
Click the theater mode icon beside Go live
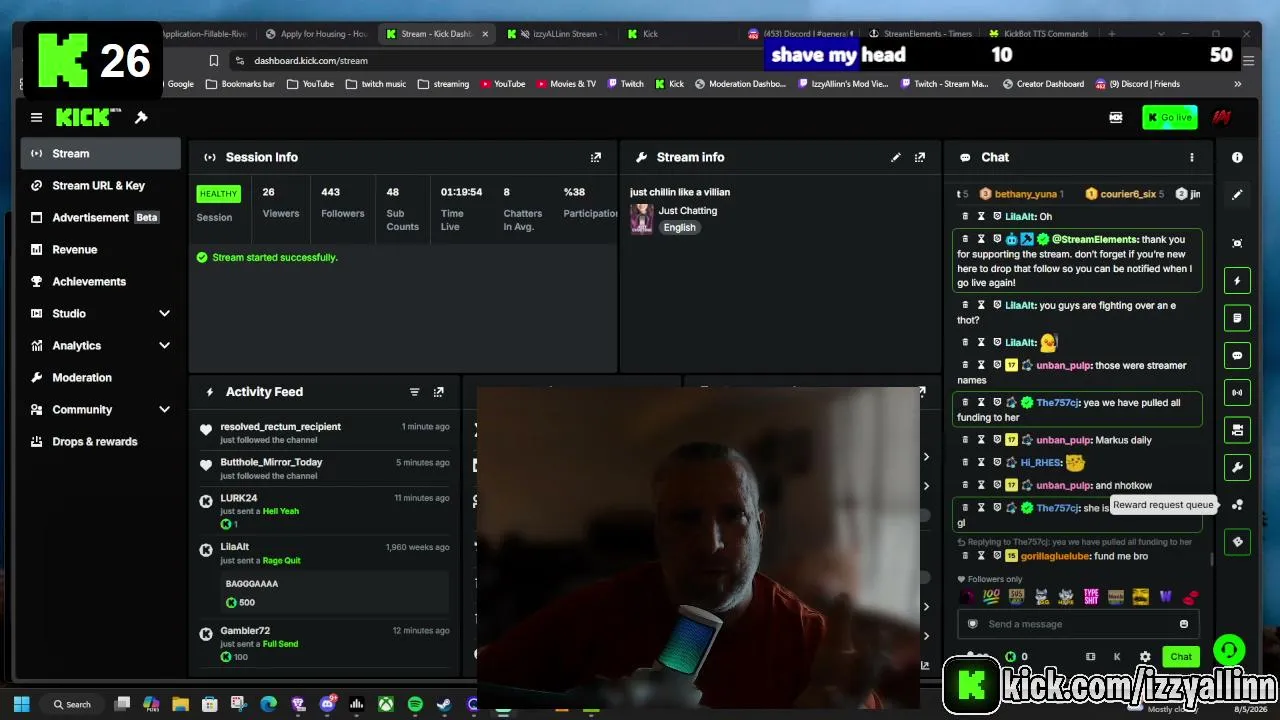pyautogui.click(x=1116, y=118)
